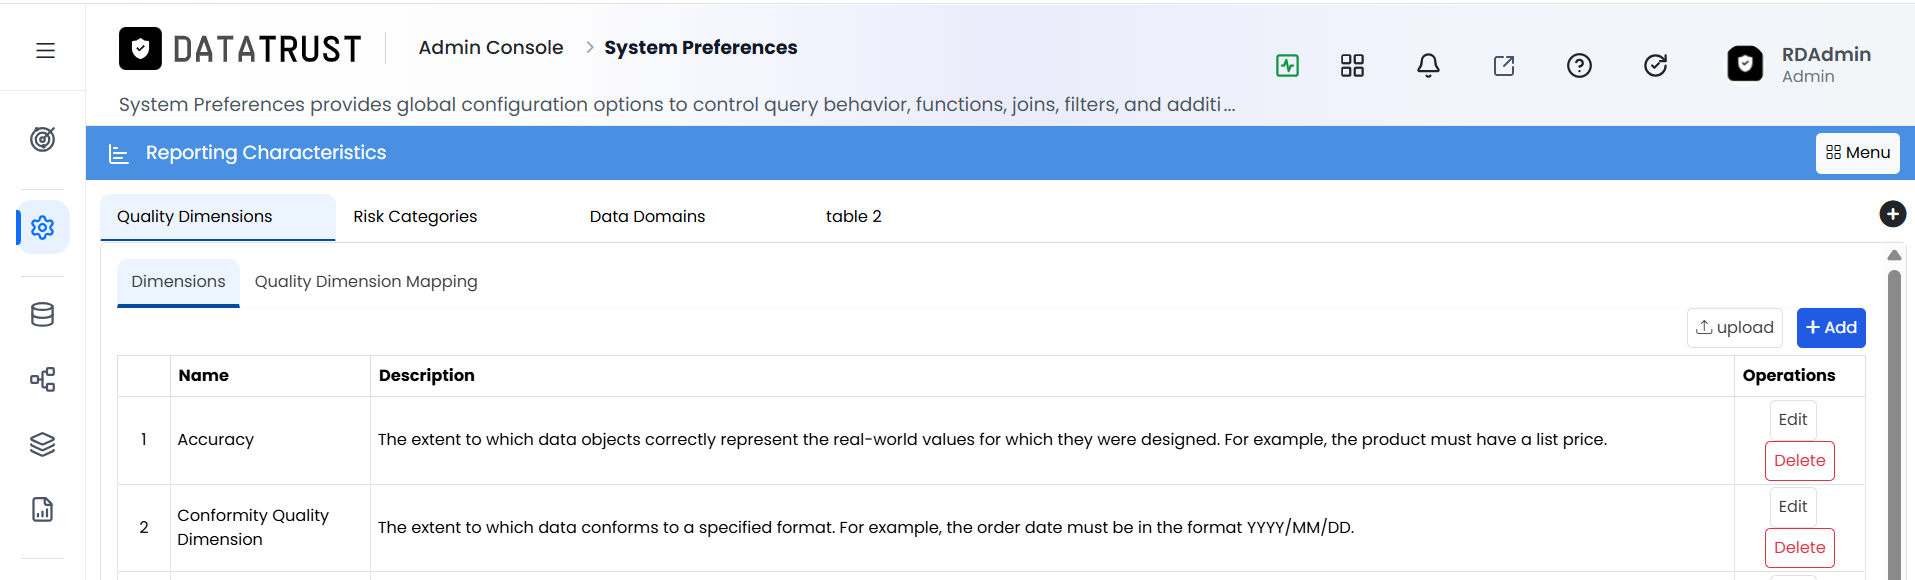Switch to the Risk Categories tab
The image size is (1915, 580).
pyautogui.click(x=415, y=217)
